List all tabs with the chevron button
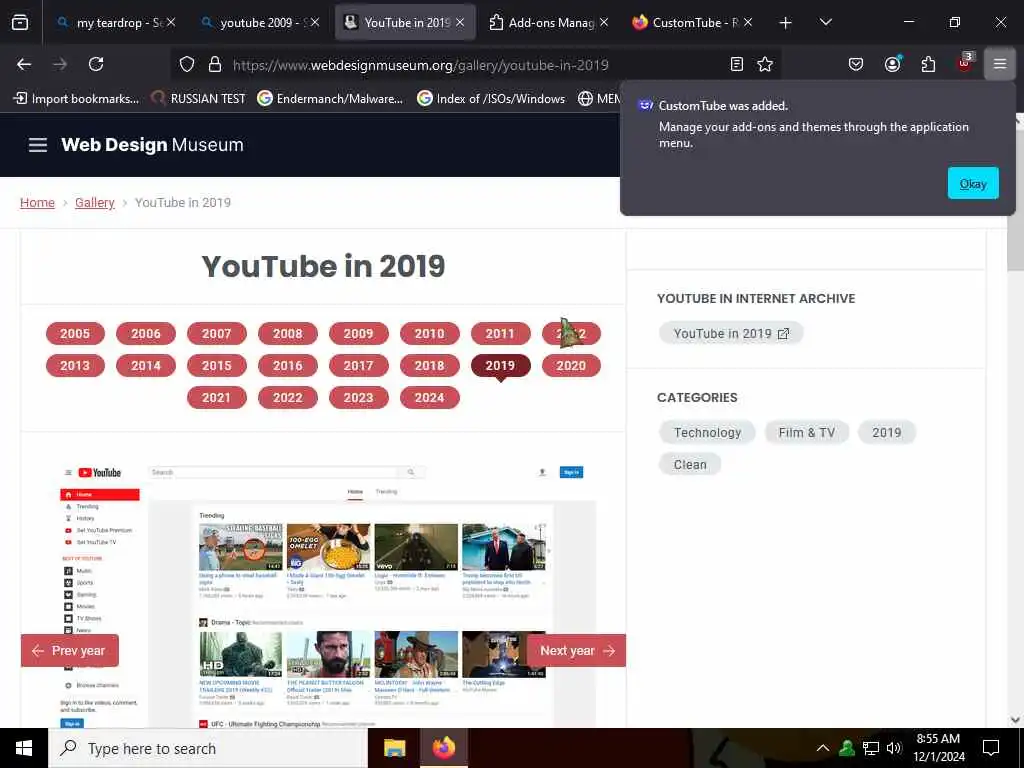The width and height of the screenshot is (1024, 768). tap(825, 23)
